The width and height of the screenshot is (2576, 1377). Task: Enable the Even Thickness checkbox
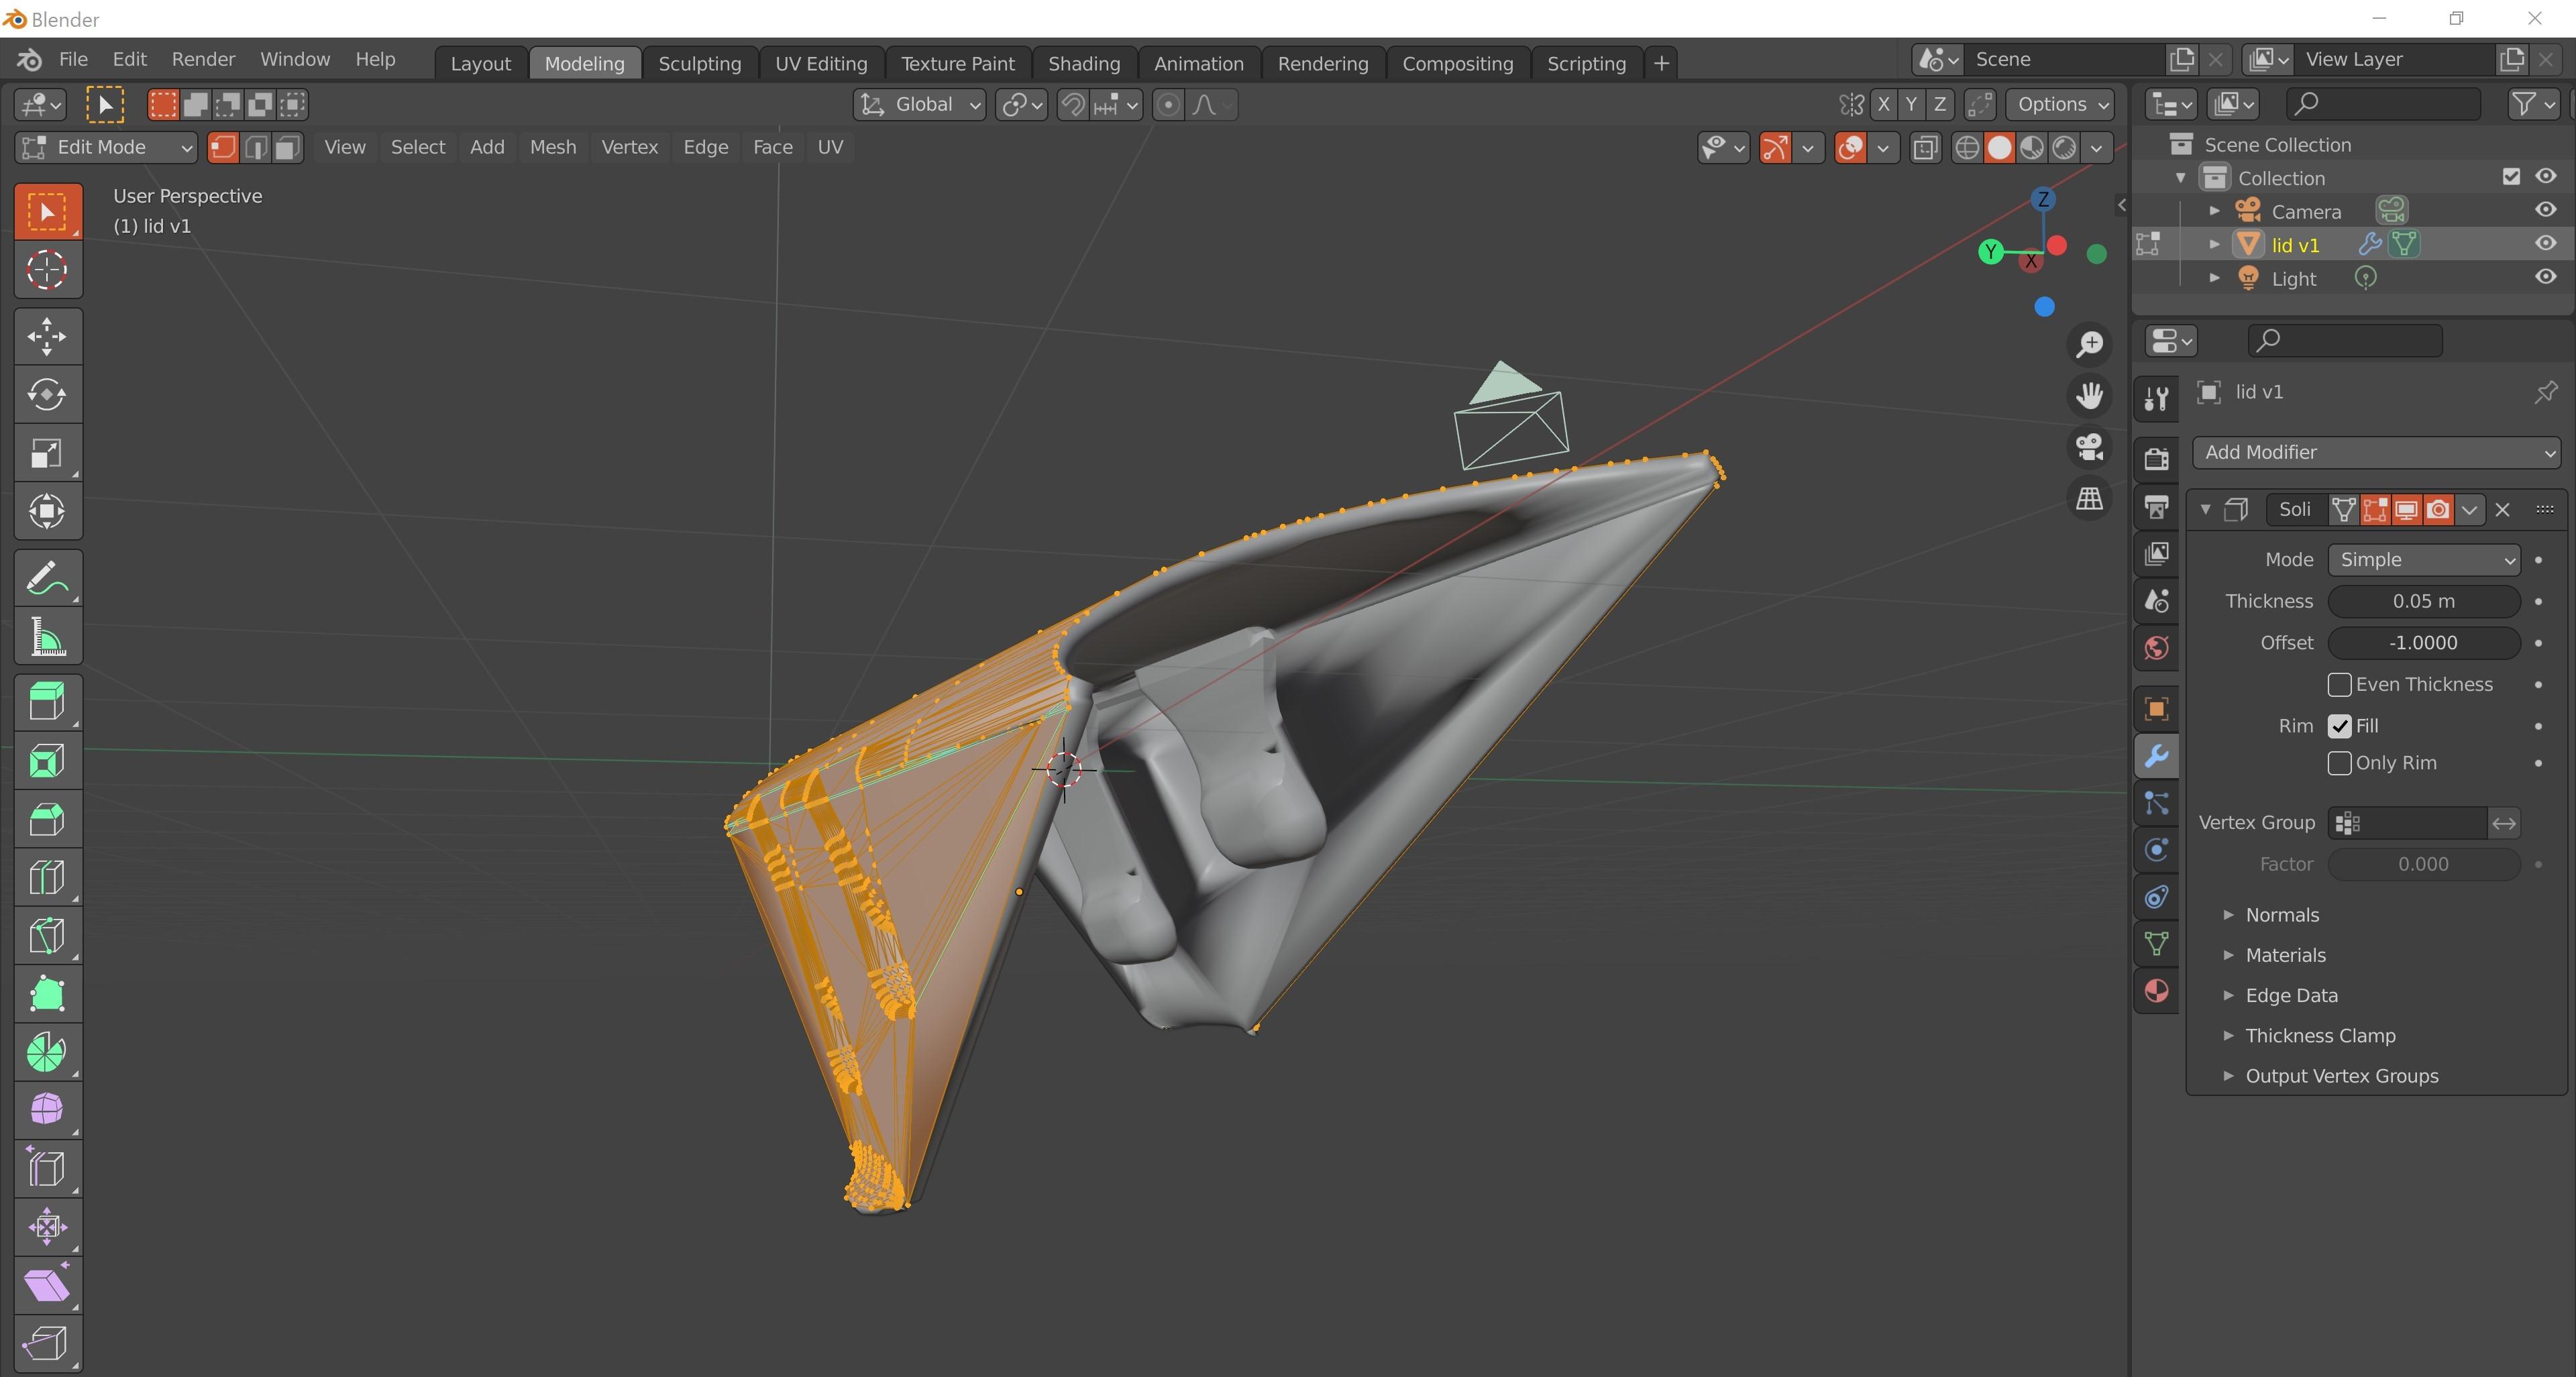(x=2339, y=685)
